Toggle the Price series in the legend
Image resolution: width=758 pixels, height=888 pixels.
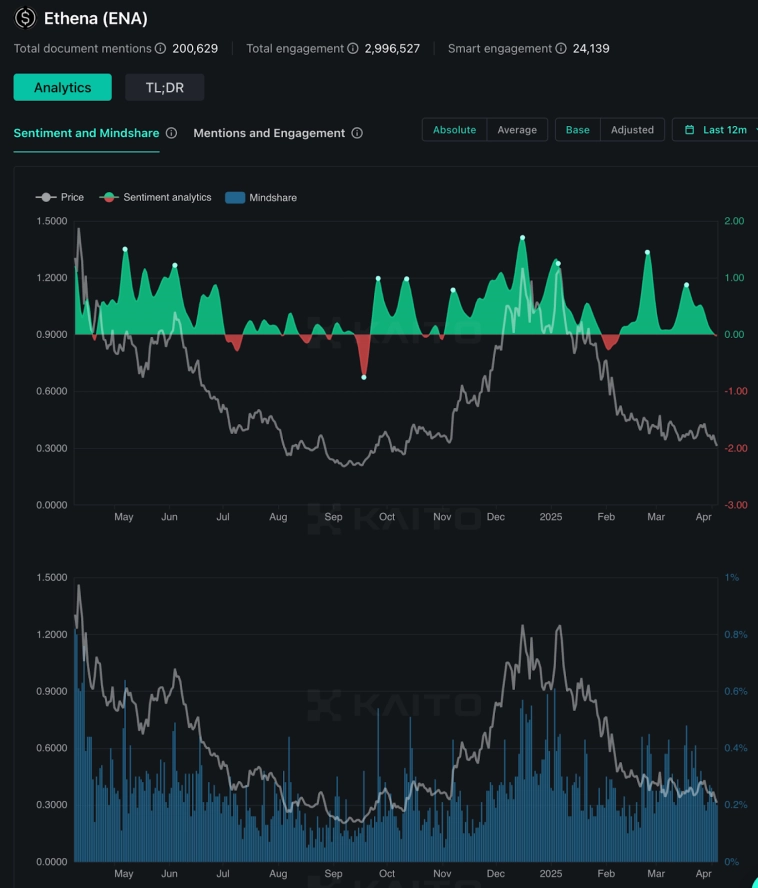pyautogui.click(x=59, y=197)
